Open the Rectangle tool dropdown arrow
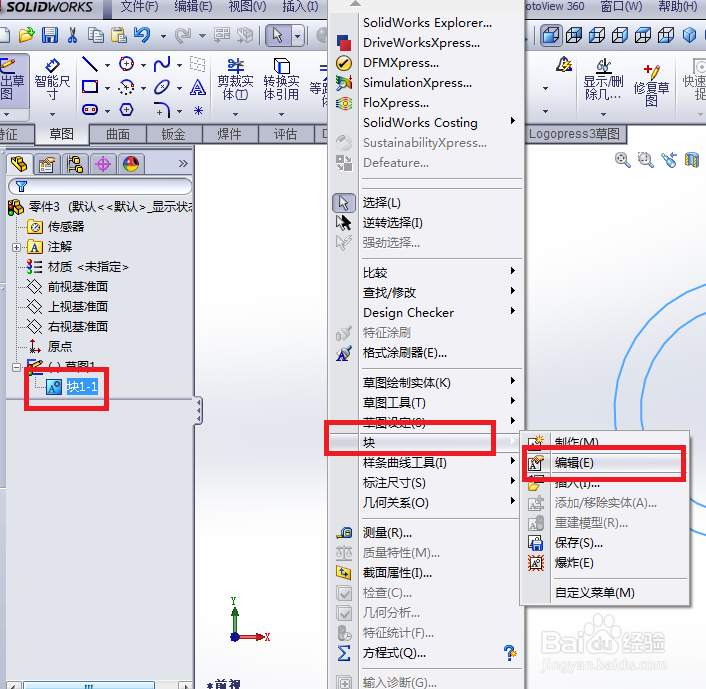The height and width of the screenshot is (689, 706). (107, 88)
